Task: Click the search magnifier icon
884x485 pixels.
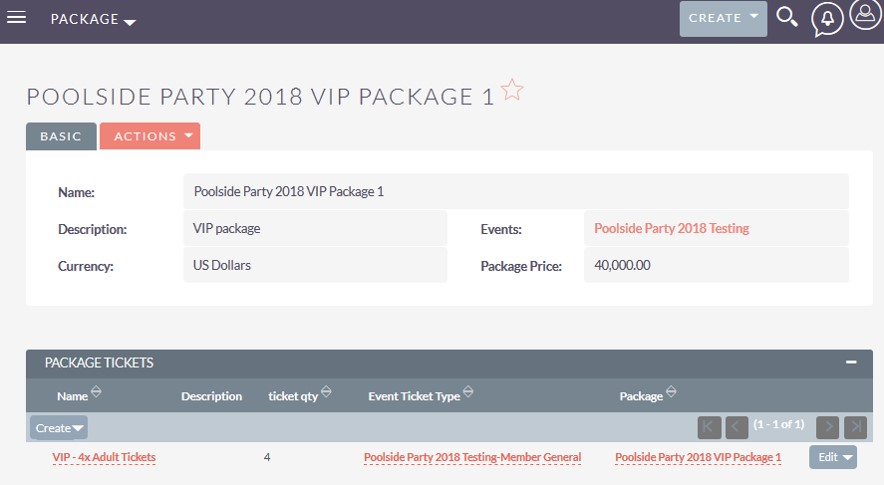Action: pyautogui.click(x=786, y=17)
